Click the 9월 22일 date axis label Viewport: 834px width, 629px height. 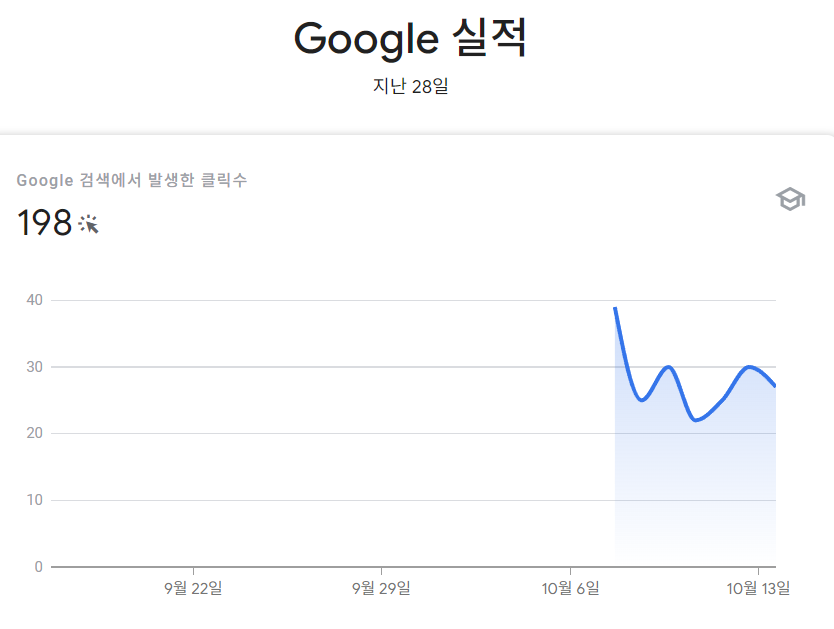click(193, 588)
